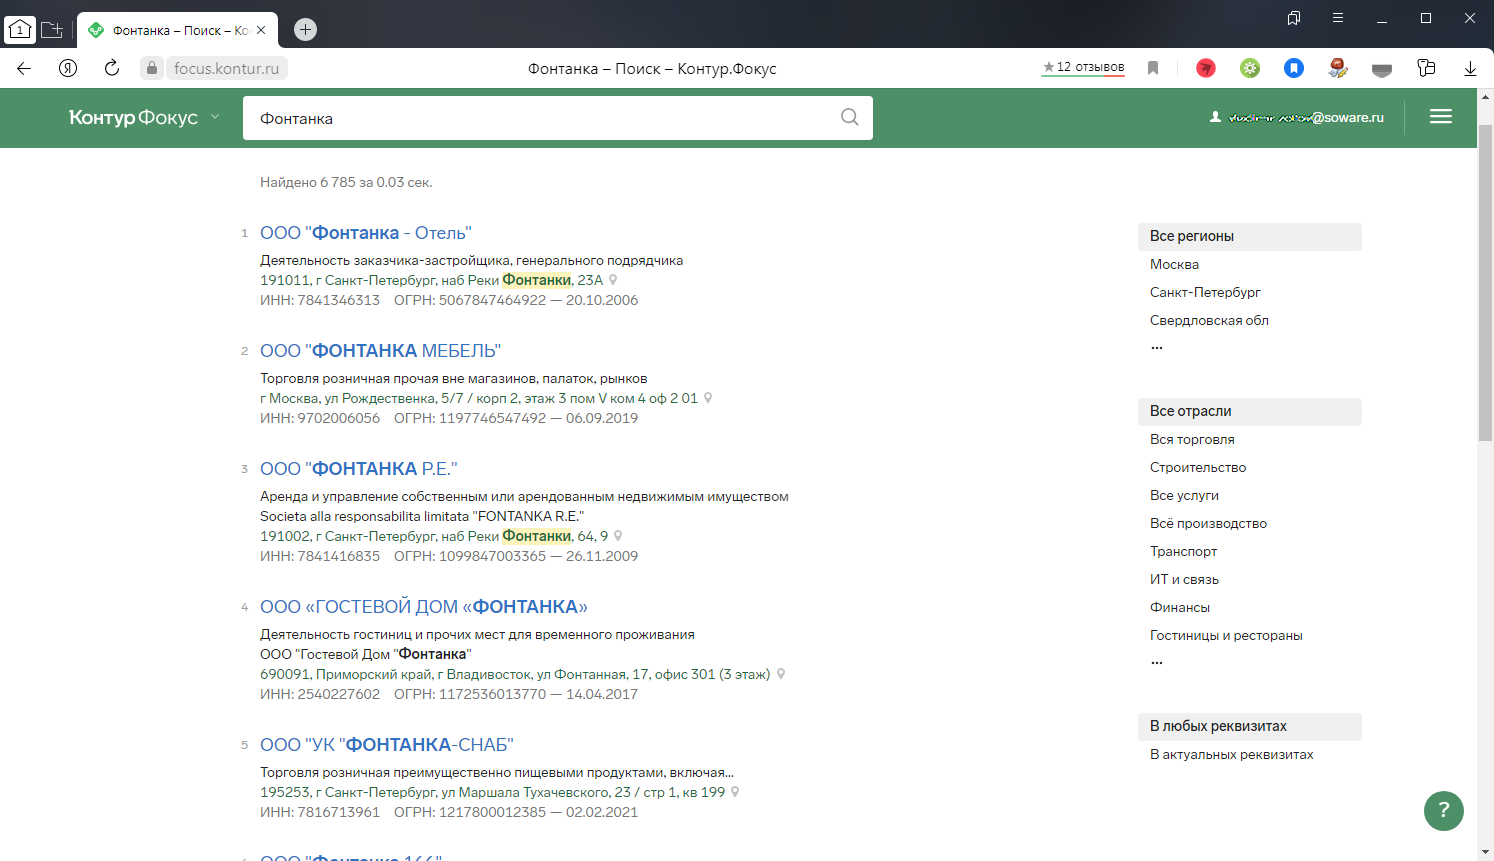The height and width of the screenshot is (861, 1494).
Task: Click the 12 отзывов reviews badge
Action: (x=1083, y=67)
